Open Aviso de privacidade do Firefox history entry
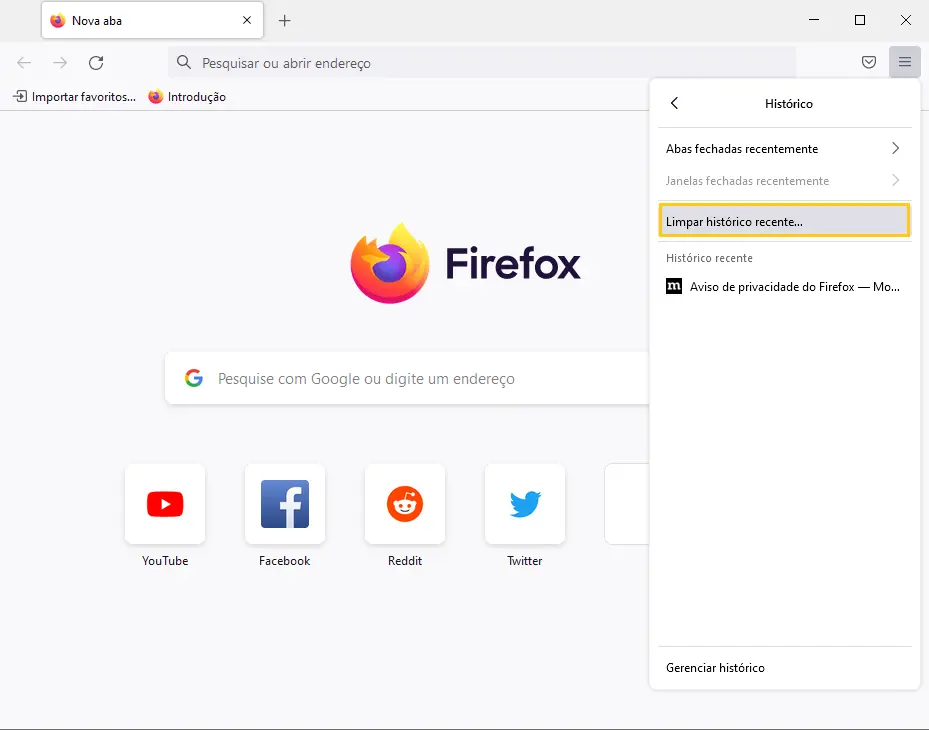This screenshot has width=929, height=730. pos(784,287)
